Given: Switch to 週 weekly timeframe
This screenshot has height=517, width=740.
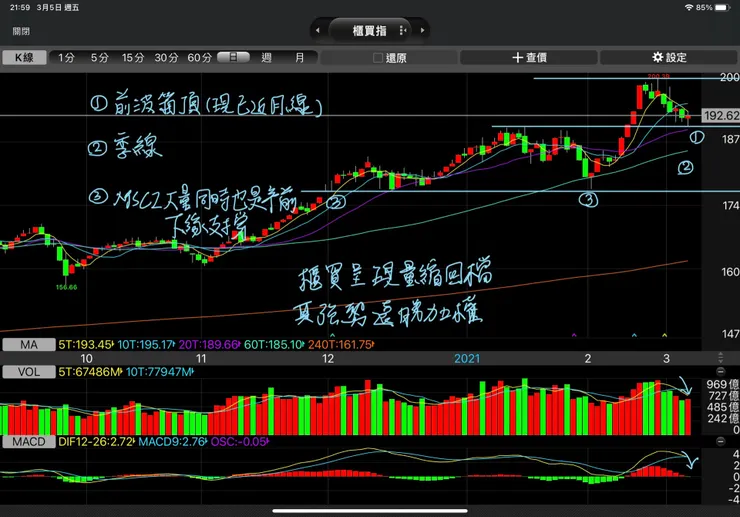Looking at the screenshot, I should 267,58.
